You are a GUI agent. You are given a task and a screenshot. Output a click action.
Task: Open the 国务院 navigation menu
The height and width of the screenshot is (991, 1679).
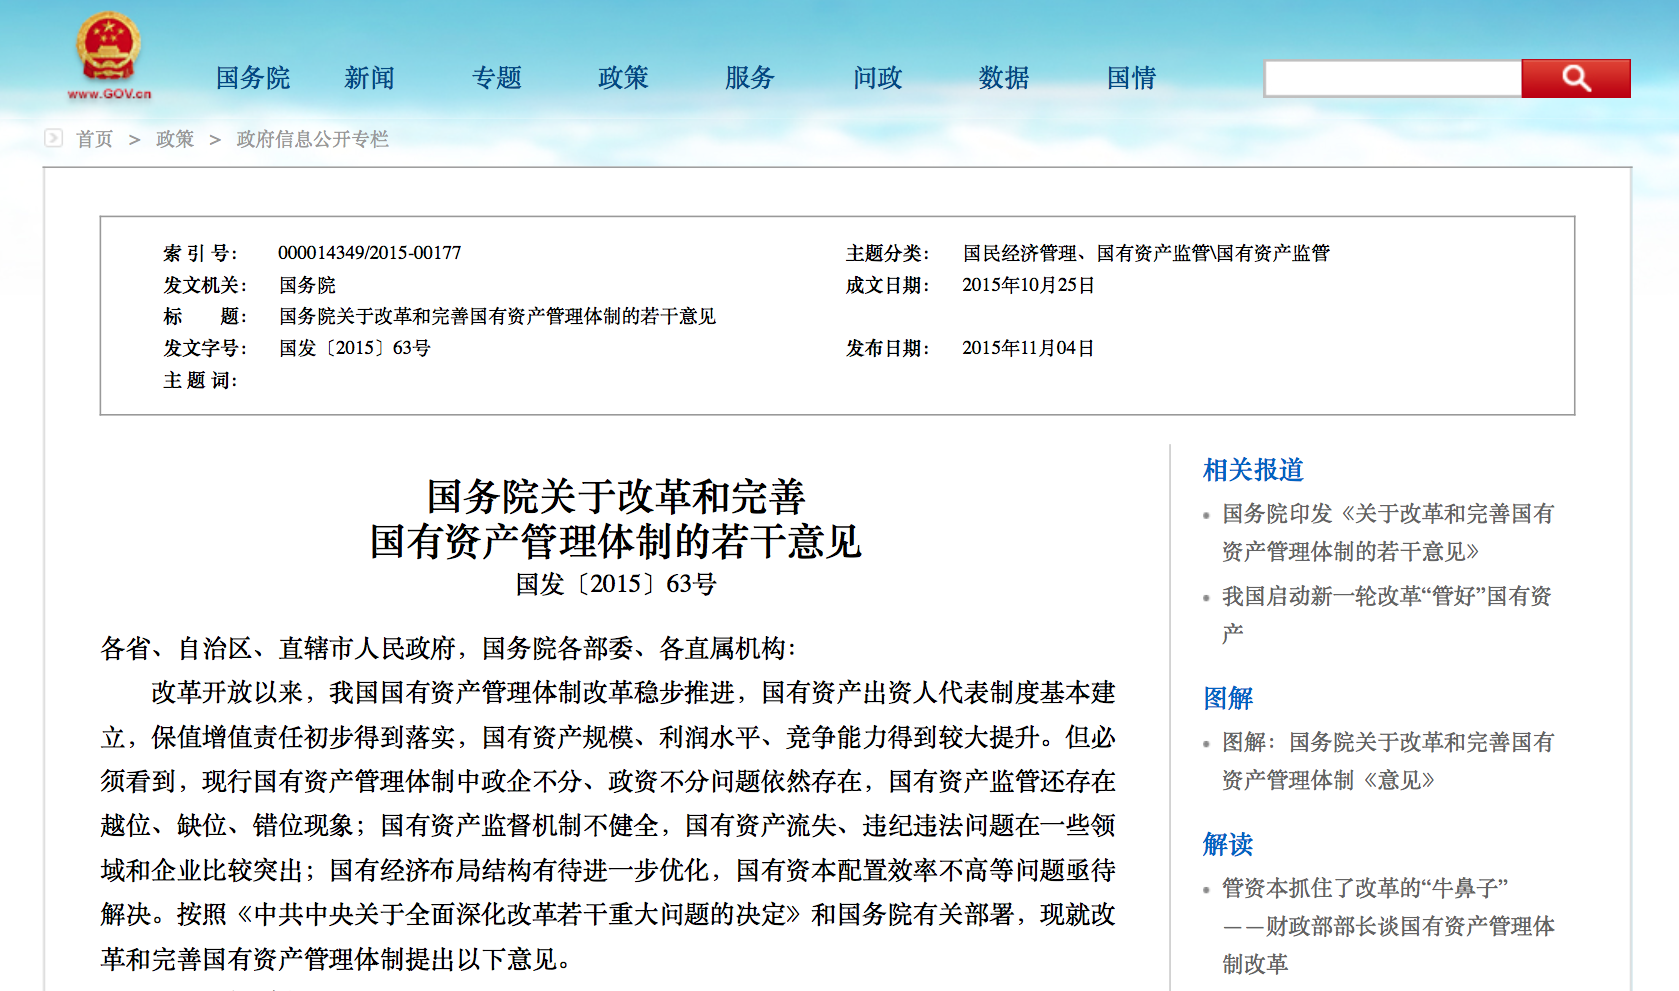253,78
